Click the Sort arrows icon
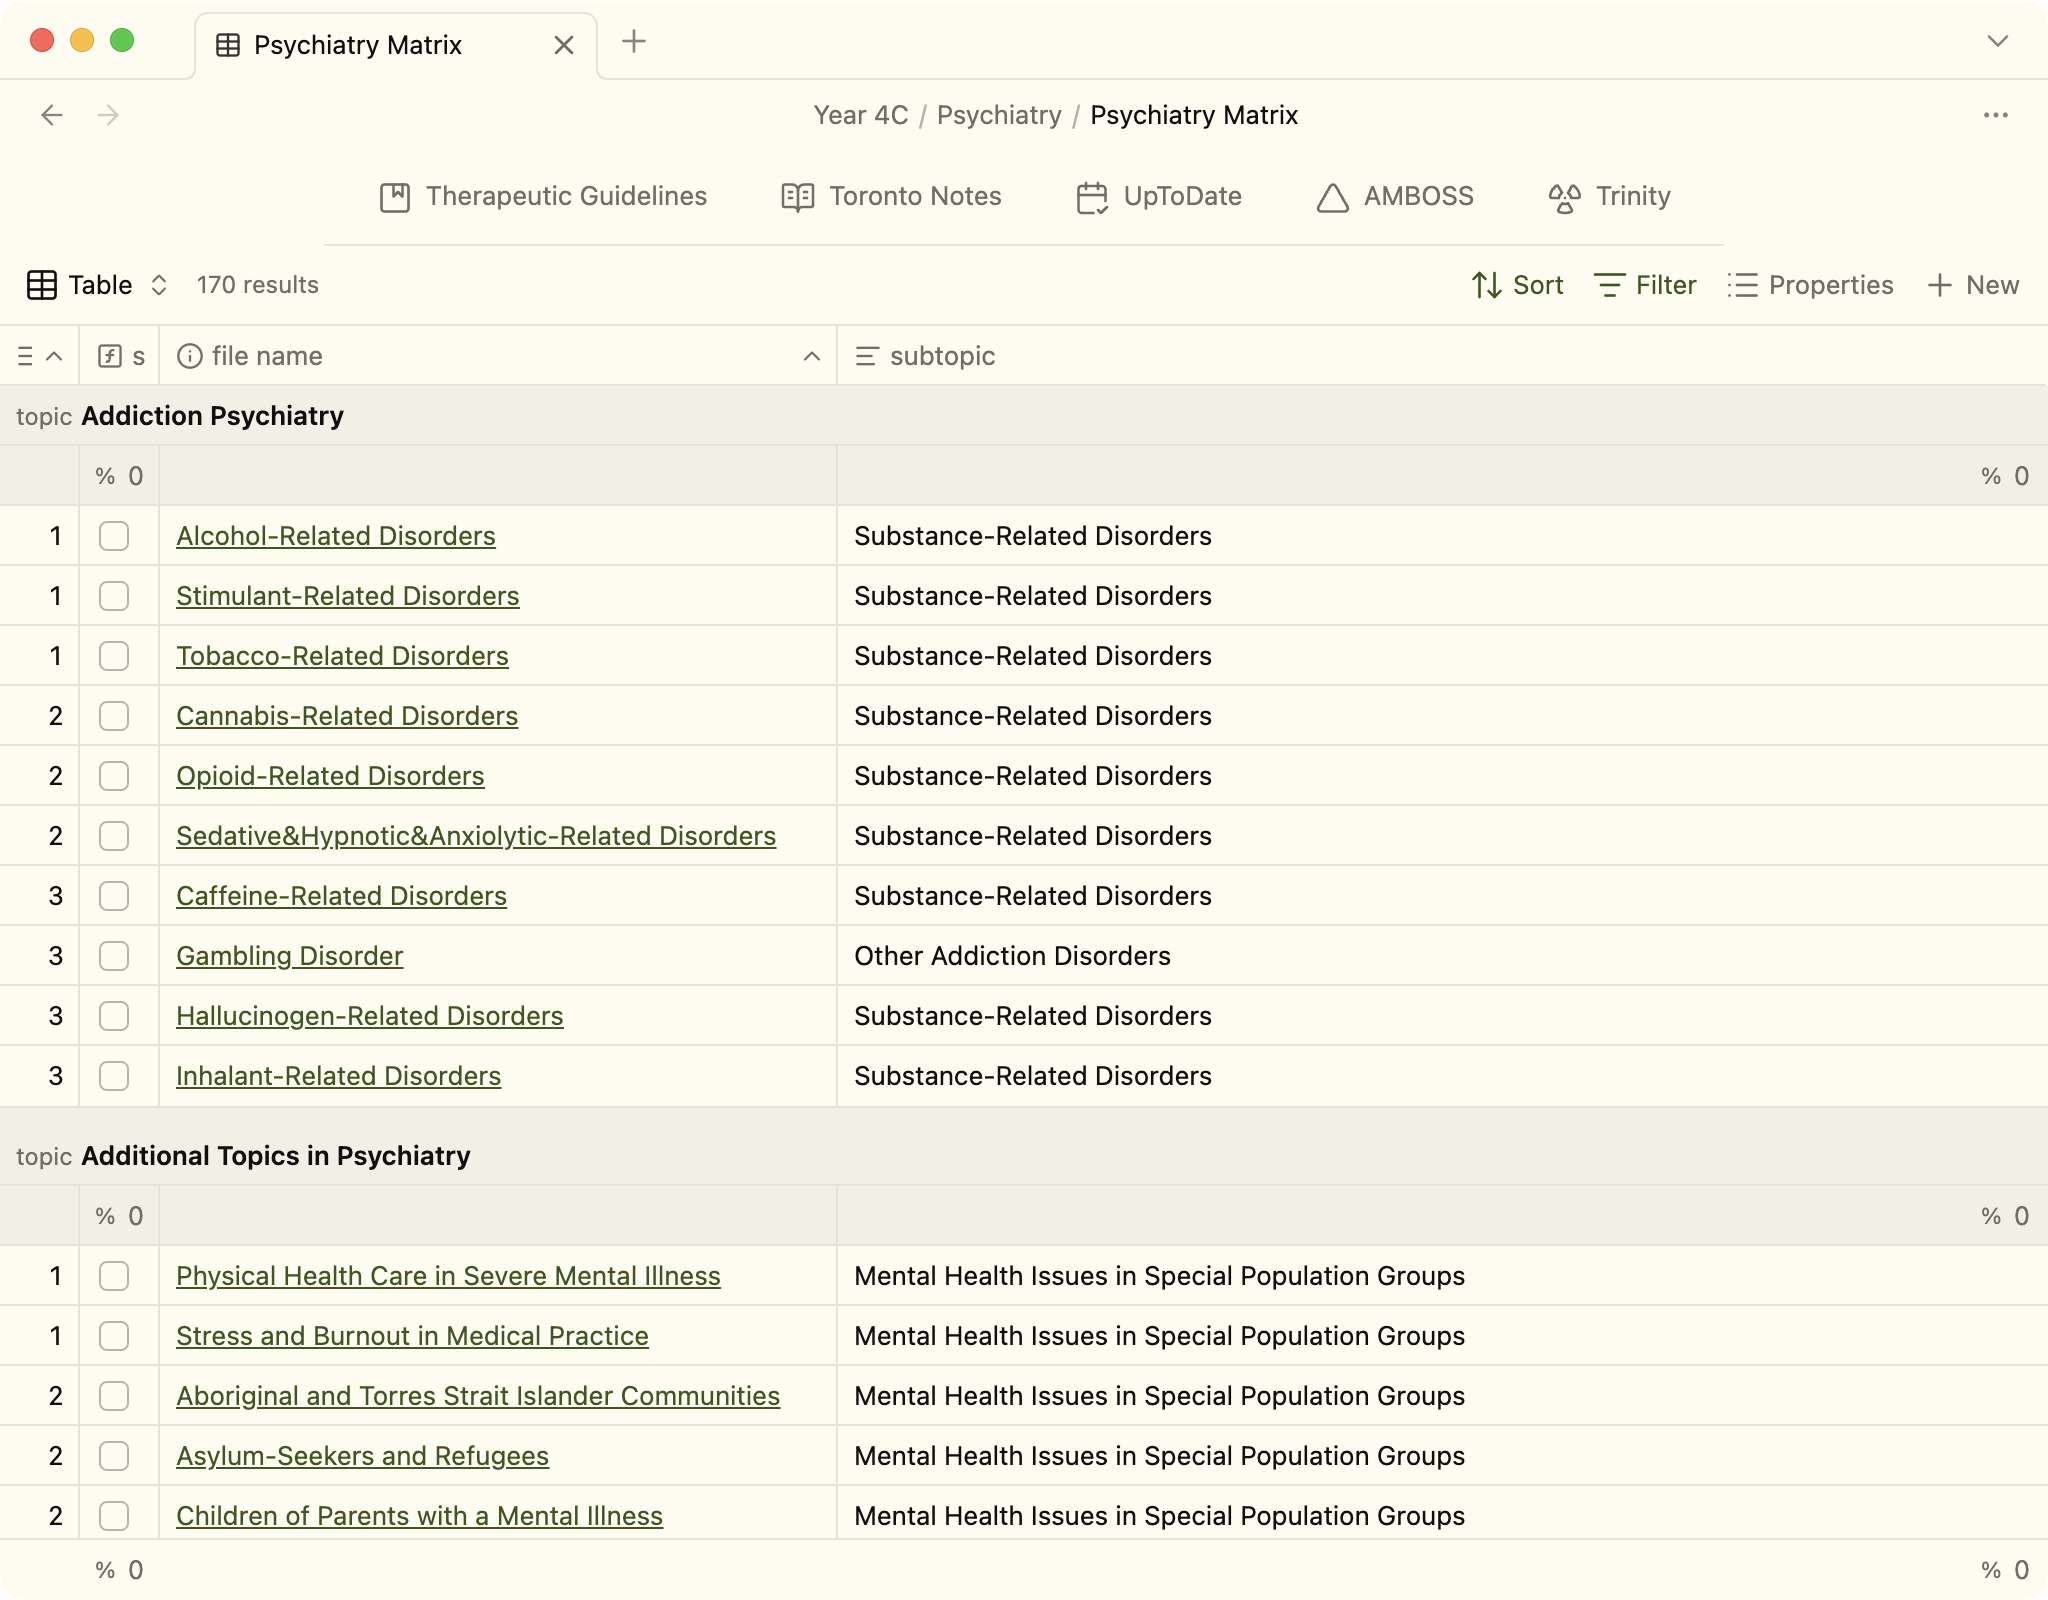The height and width of the screenshot is (1600, 2048). pyautogui.click(x=1486, y=285)
